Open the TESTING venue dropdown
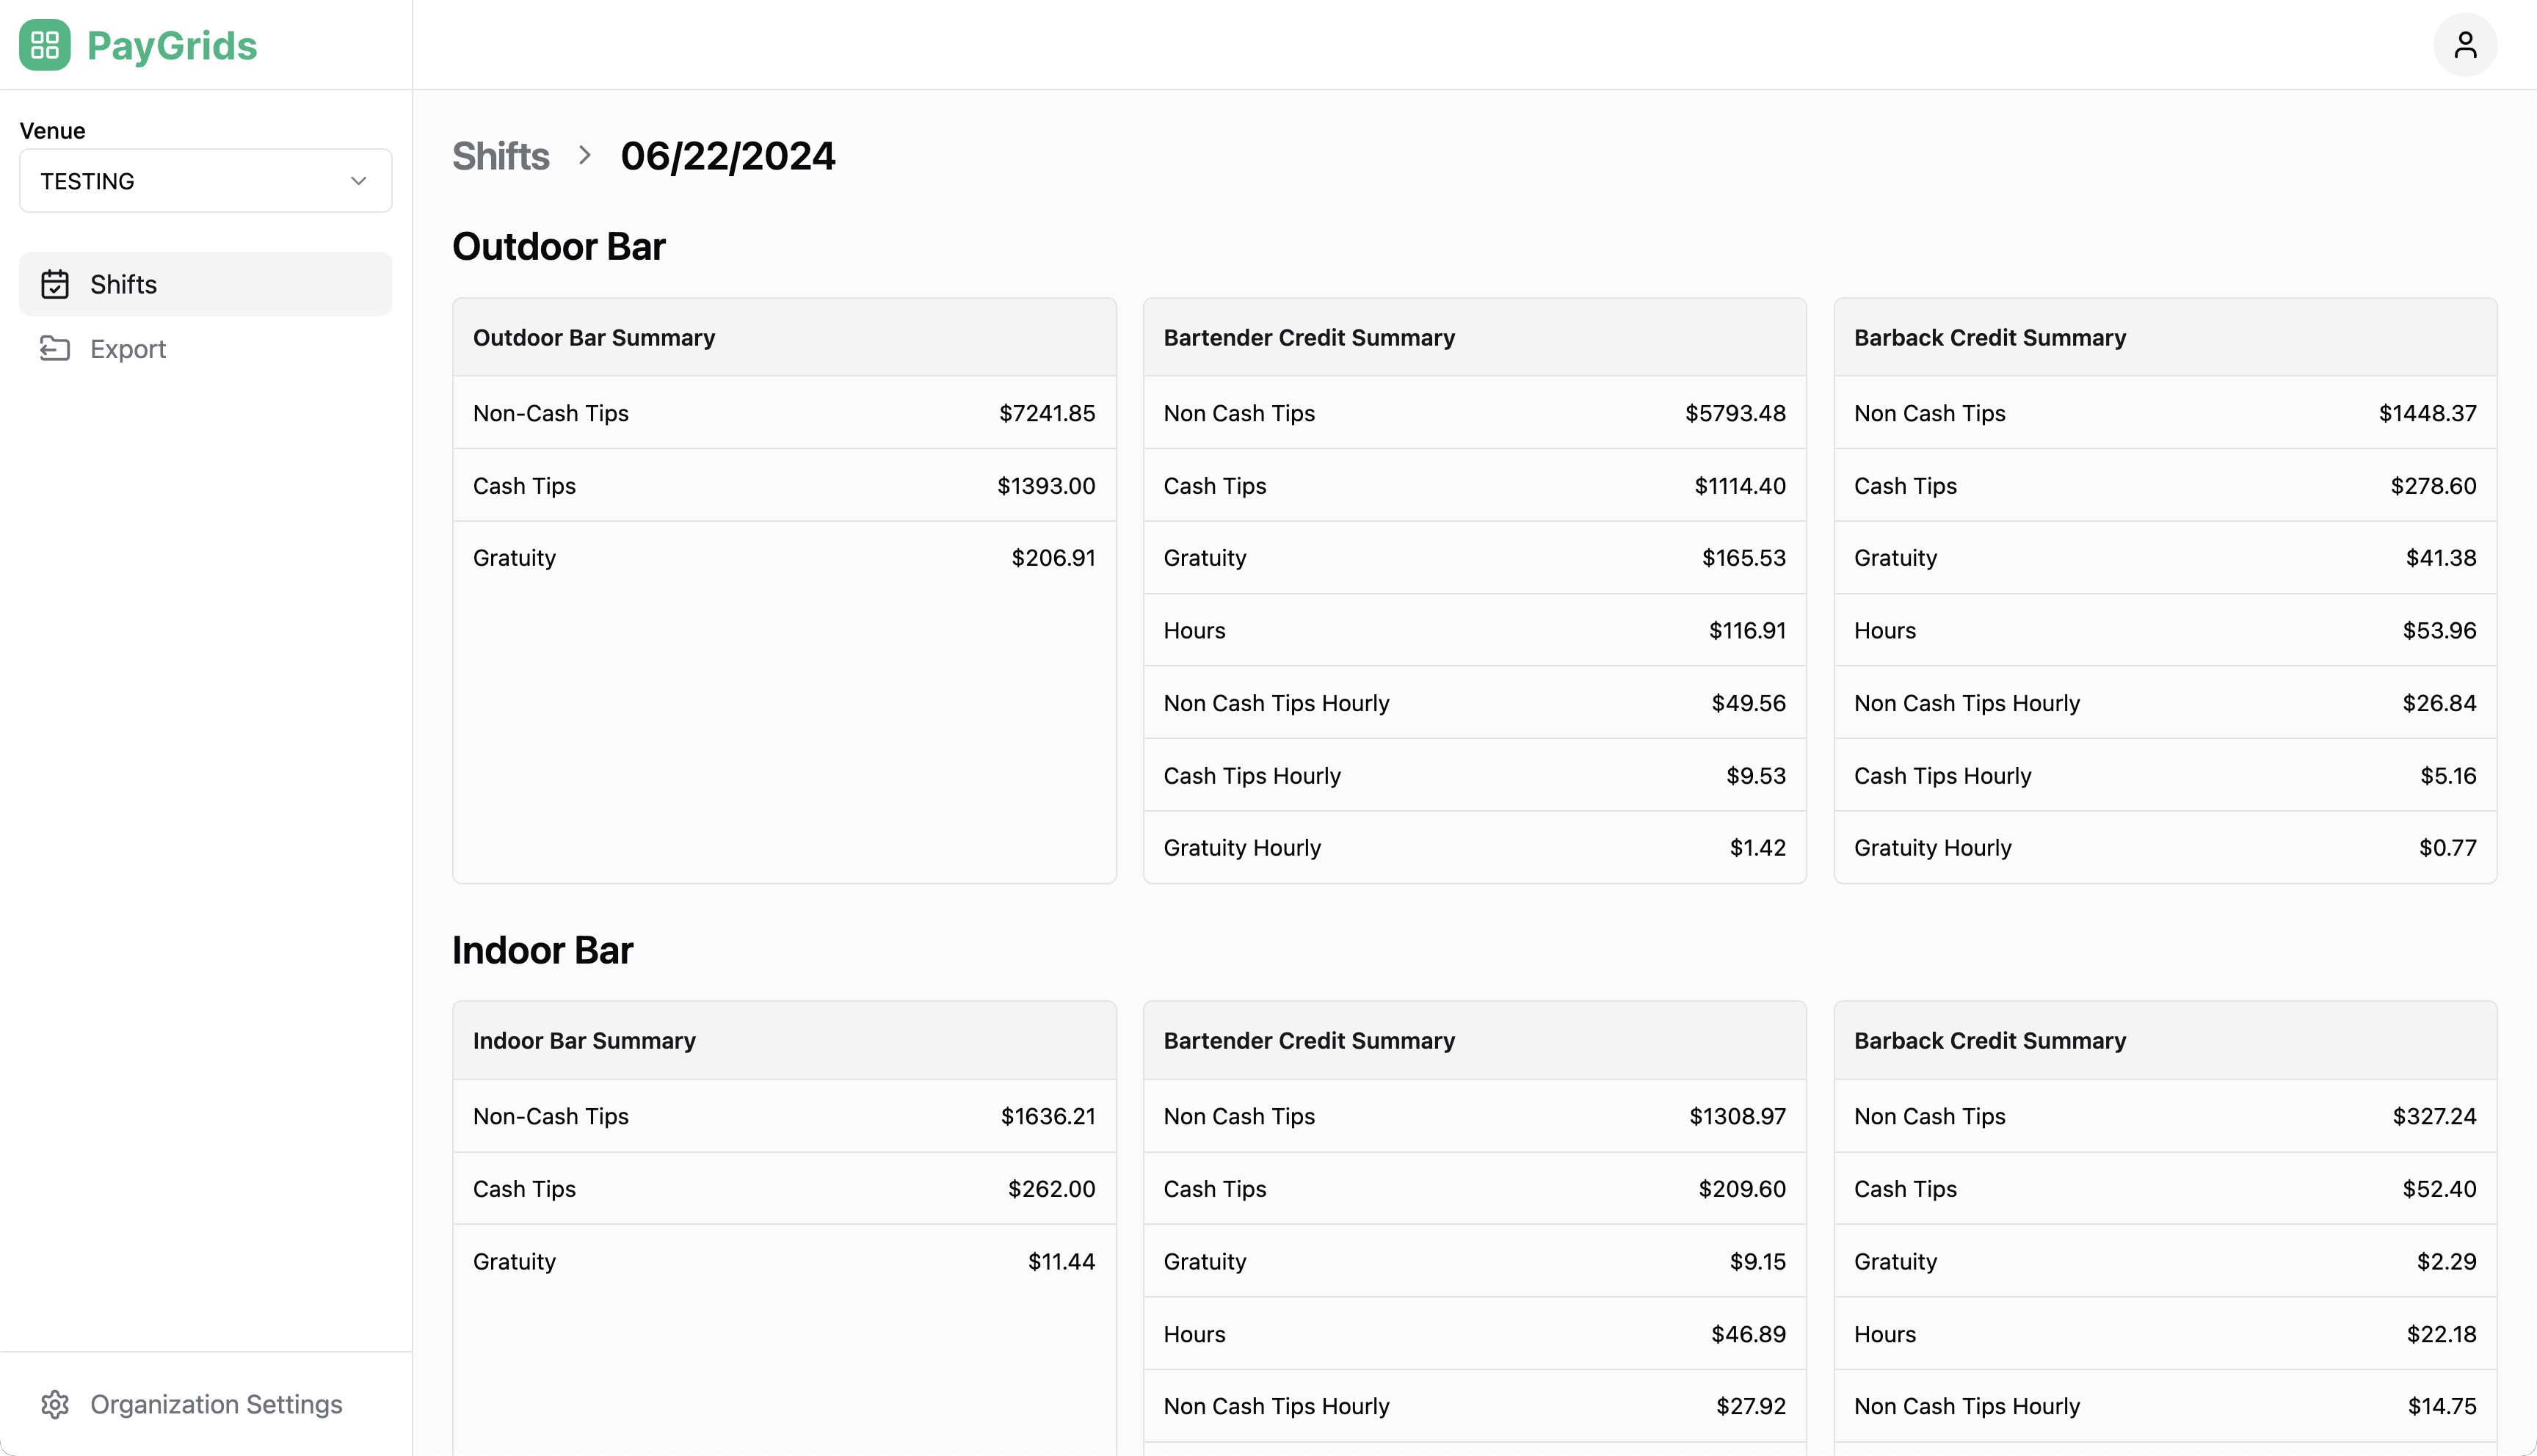 pyautogui.click(x=205, y=180)
